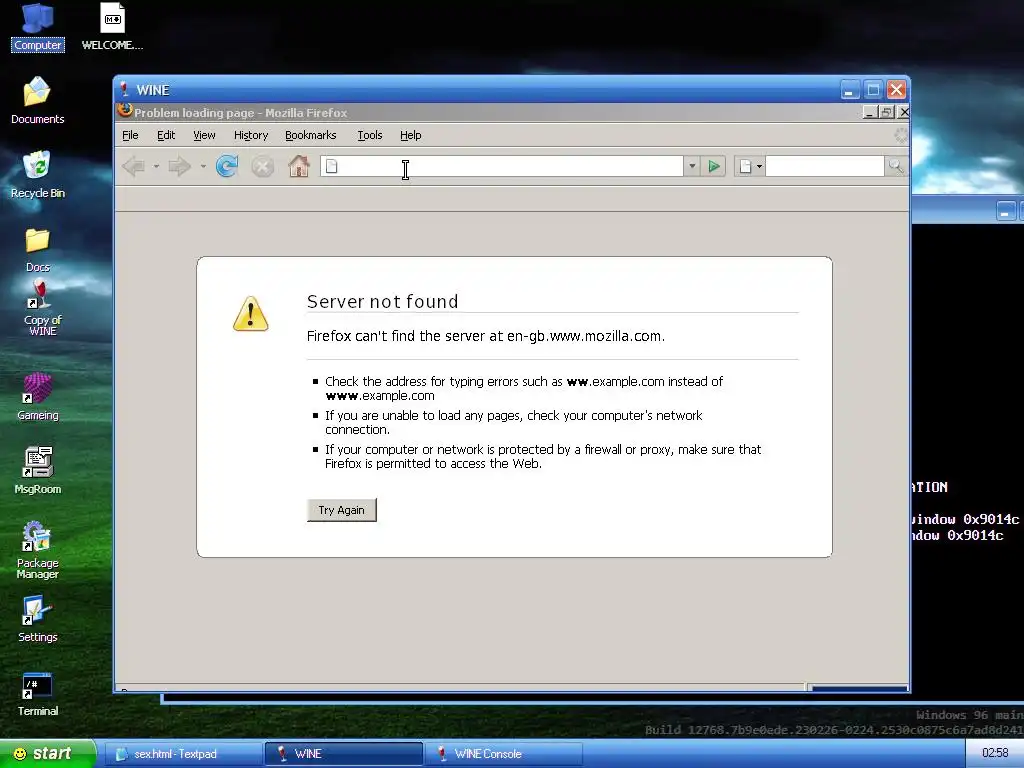The image size is (1024, 768).
Task: Click the search magnifier icon
Action: (895, 167)
